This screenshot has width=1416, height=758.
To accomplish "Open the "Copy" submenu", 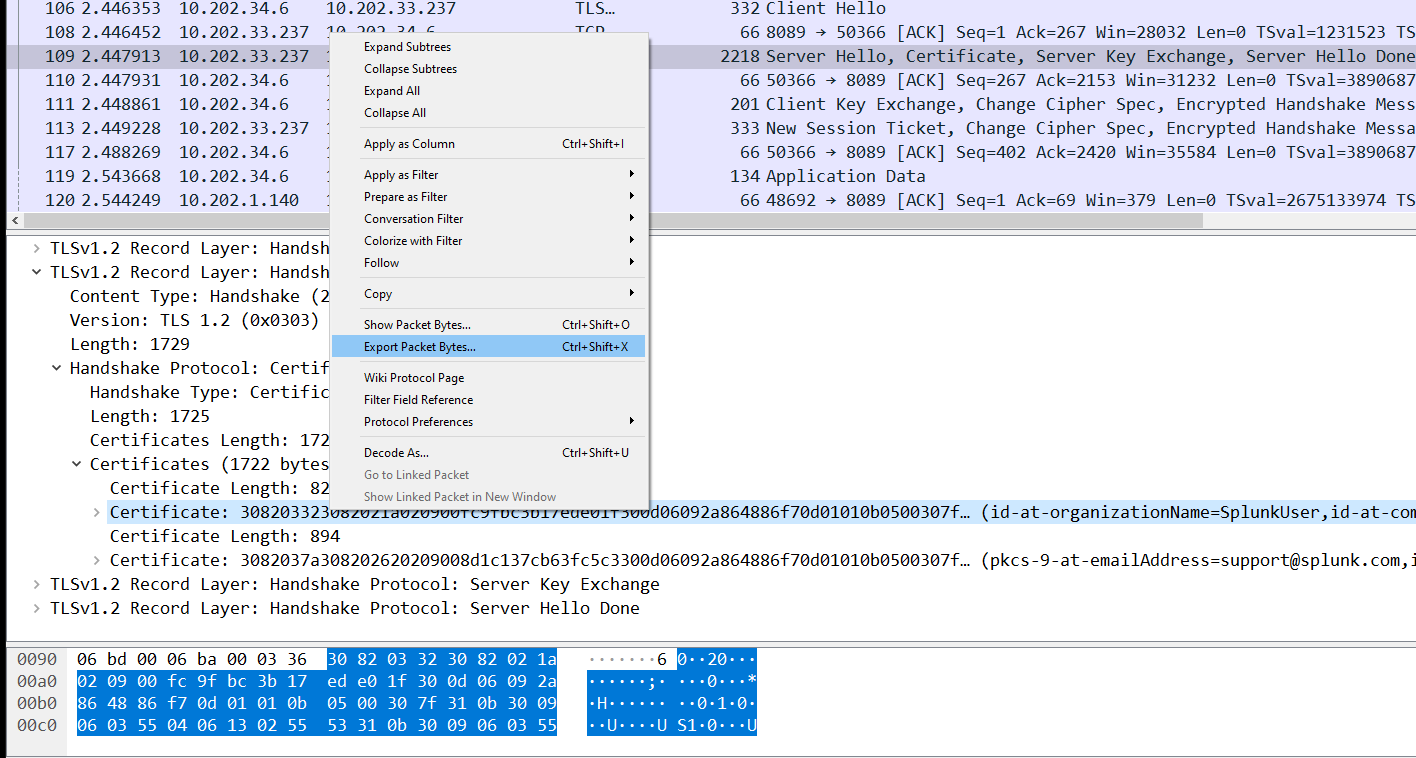I will click(x=378, y=293).
